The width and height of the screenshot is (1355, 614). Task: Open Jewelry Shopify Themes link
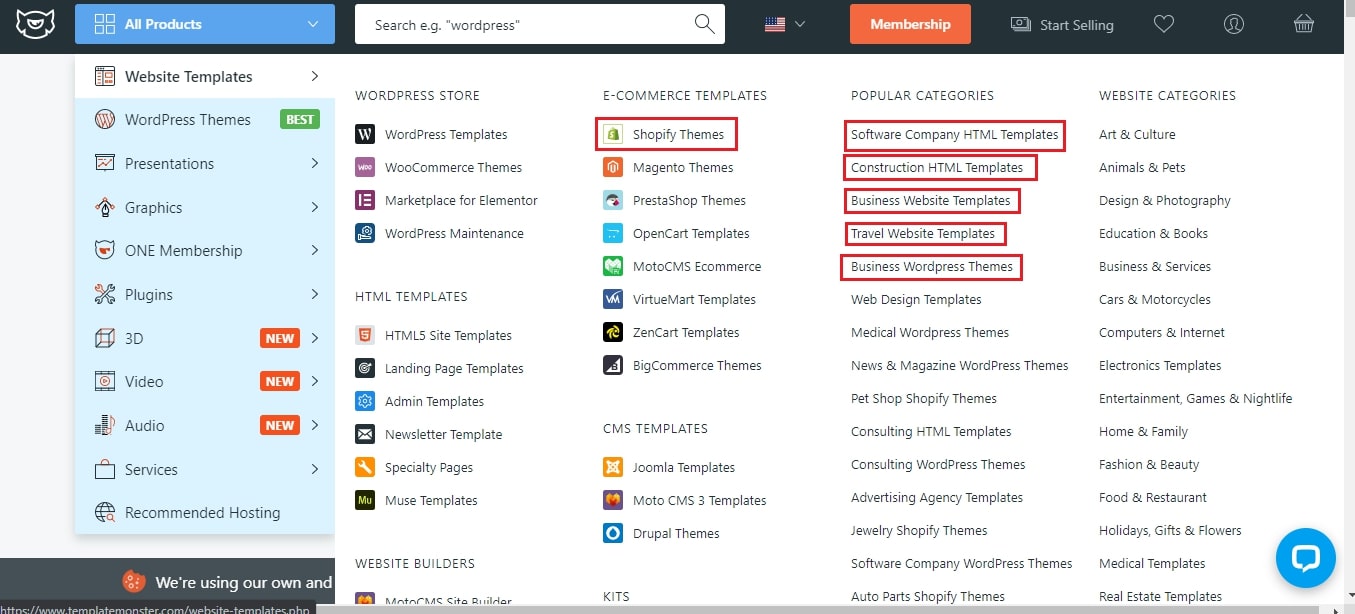[919, 530]
